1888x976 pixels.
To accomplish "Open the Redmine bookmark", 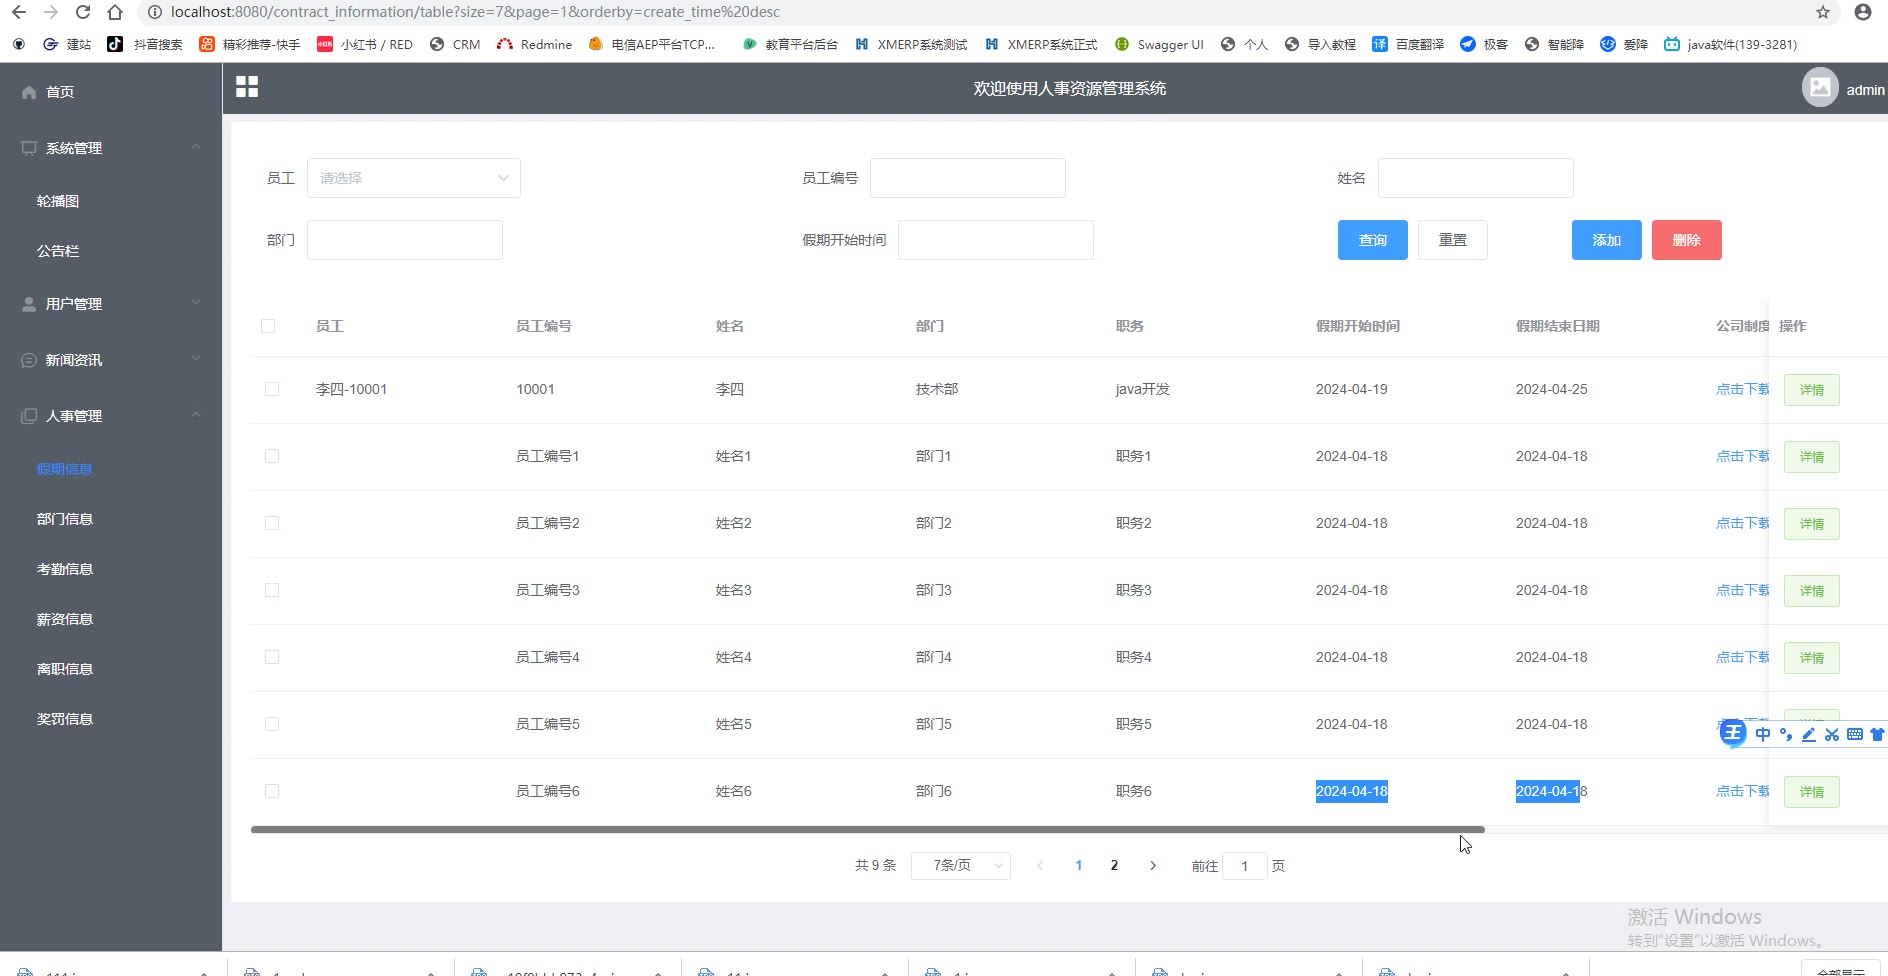I will (535, 44).
